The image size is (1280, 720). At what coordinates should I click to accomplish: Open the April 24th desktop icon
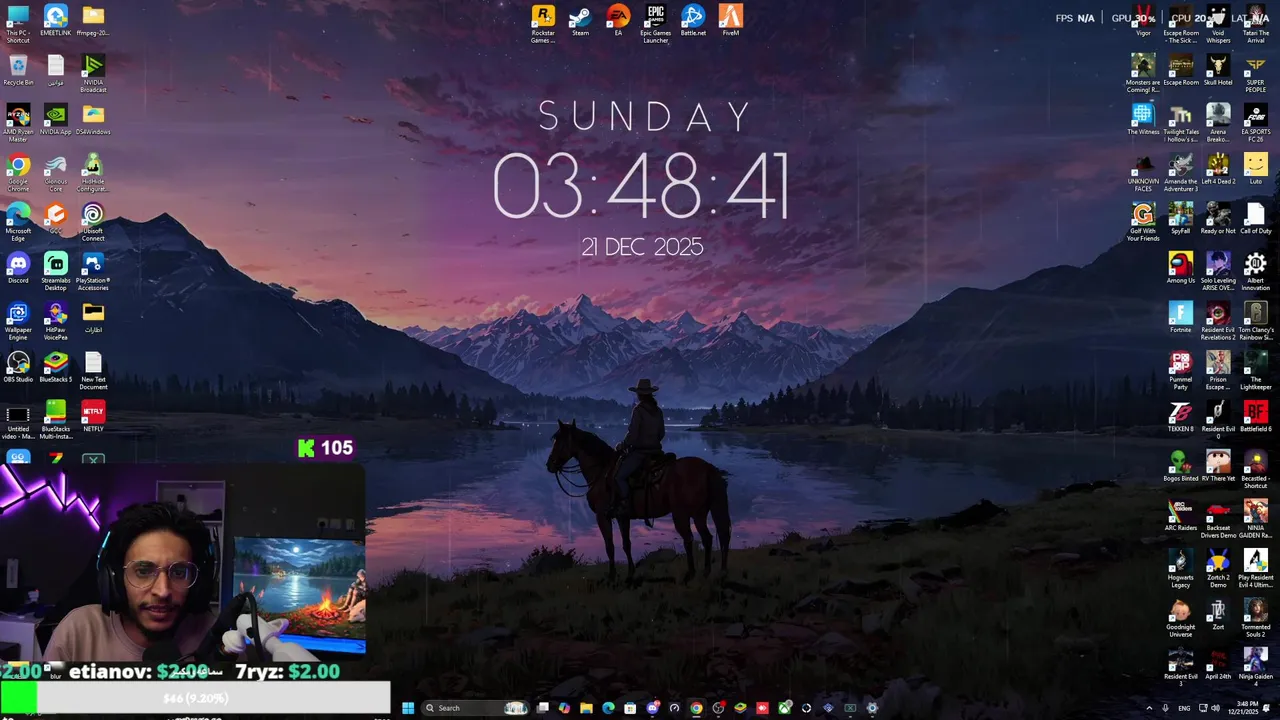click(1218, 664)
